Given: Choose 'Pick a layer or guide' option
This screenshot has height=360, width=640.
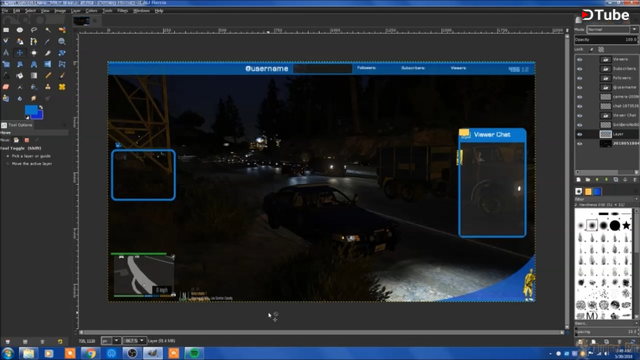Looking at the screenshot, I should [28, 156].
